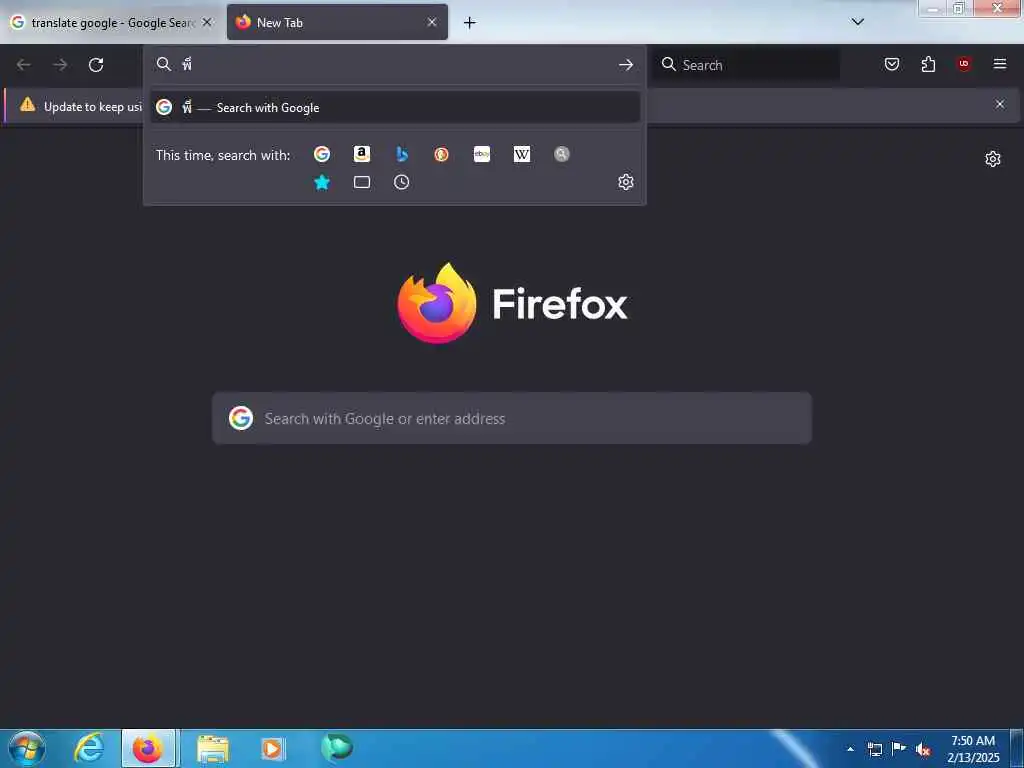This screenshot has width=1024, height=768.
Task: Launch Internet Explorer from taskbar
Action: coord(89,748)
